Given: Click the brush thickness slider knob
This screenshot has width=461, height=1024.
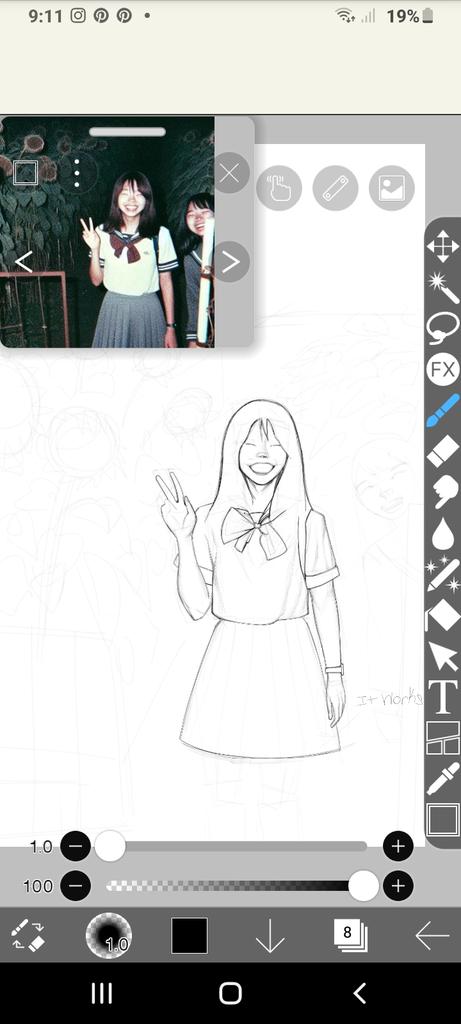Looking at the screenshot, I should pos(110,846).
